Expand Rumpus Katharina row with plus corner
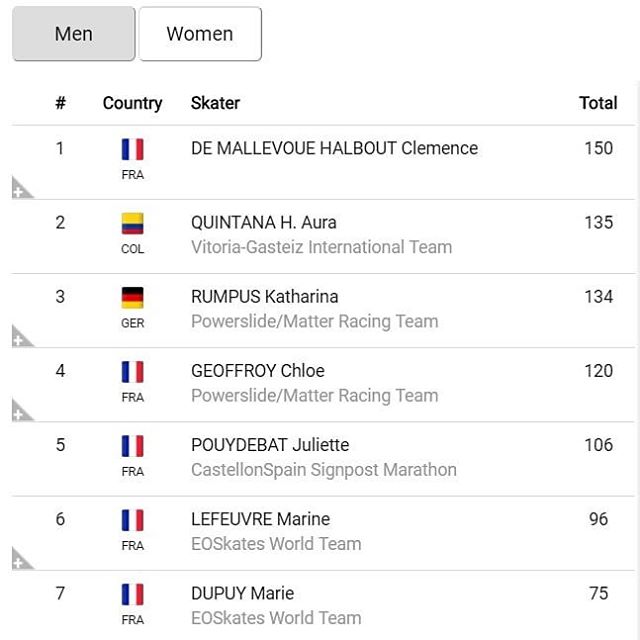 pyautogui.click(x=20, y=338)
